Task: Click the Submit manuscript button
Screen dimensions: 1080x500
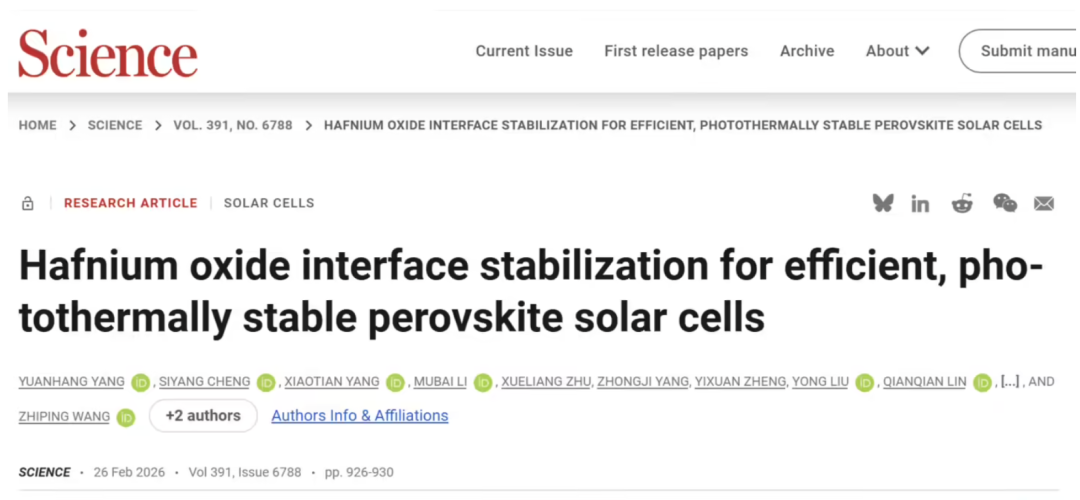Action: tap(1018, 51)
